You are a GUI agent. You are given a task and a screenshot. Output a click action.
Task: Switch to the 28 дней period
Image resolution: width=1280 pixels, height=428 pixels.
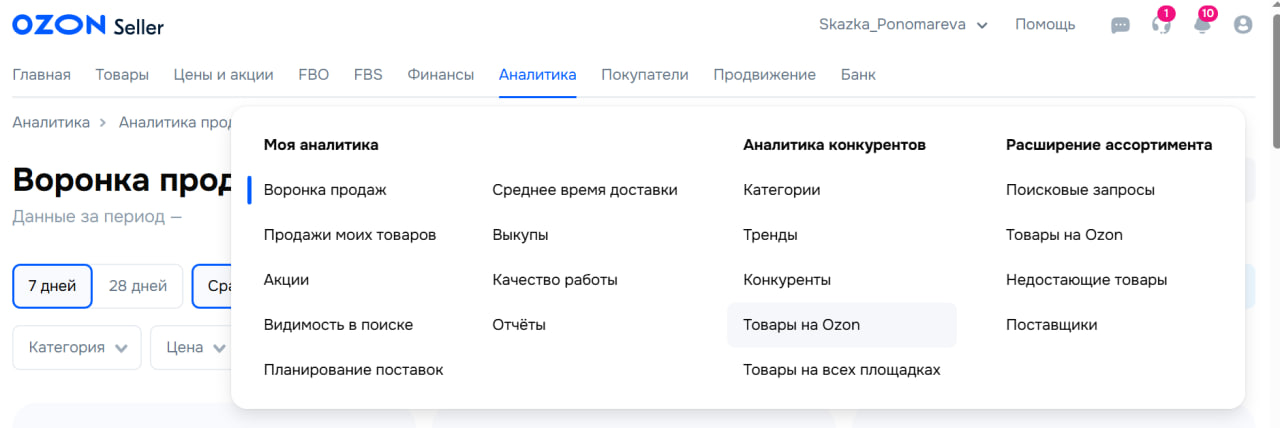click(137, 286)
